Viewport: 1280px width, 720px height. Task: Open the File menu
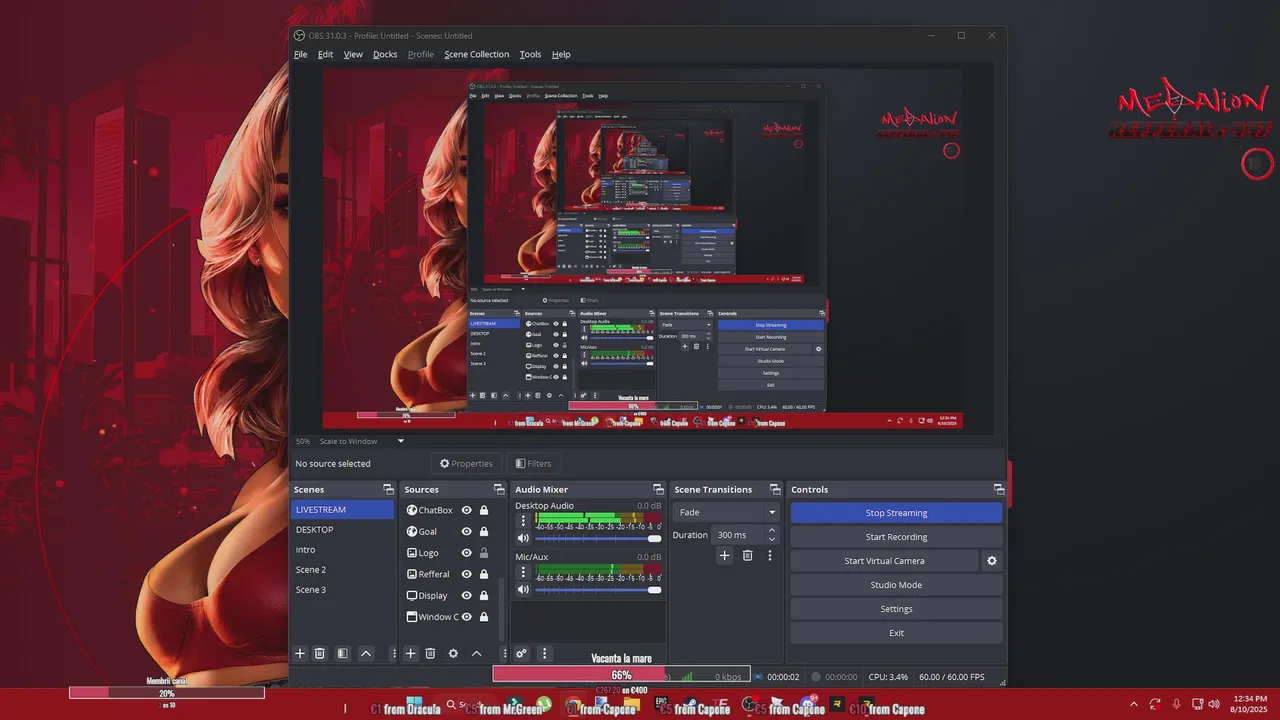[300, 54]
